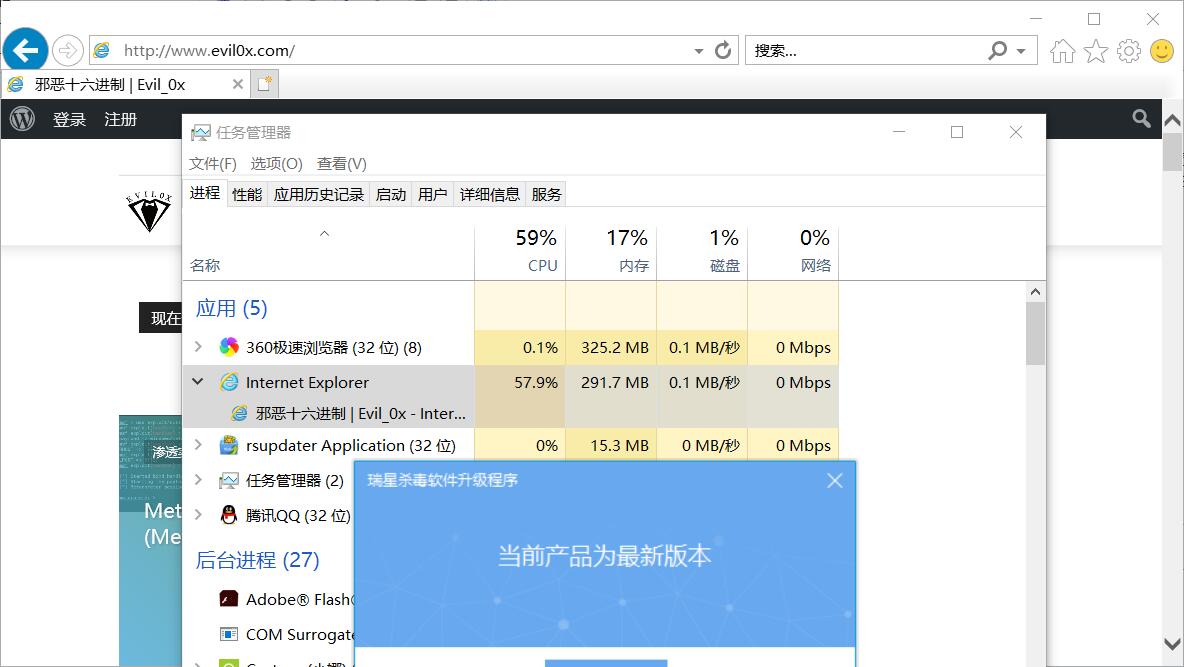Click the search magnifier on the website bar
This screenshot has width=1184, height=667.
1141,119
